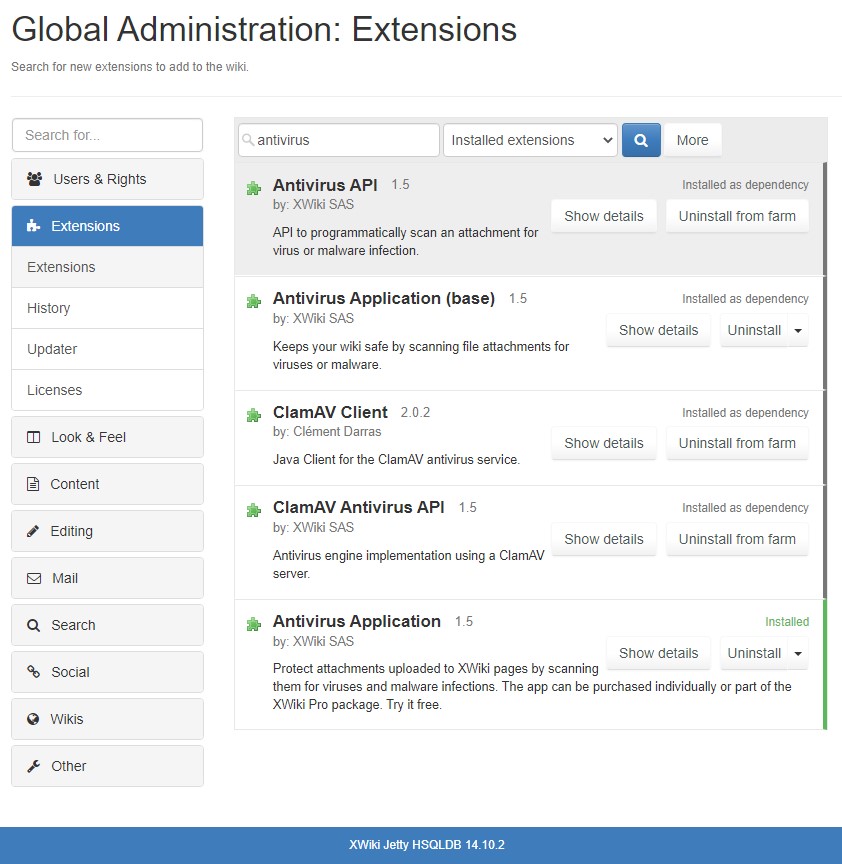This screenshot has width=842, height=864.
Task: Open the Search administration section
Action: click(x=107, y=625)
